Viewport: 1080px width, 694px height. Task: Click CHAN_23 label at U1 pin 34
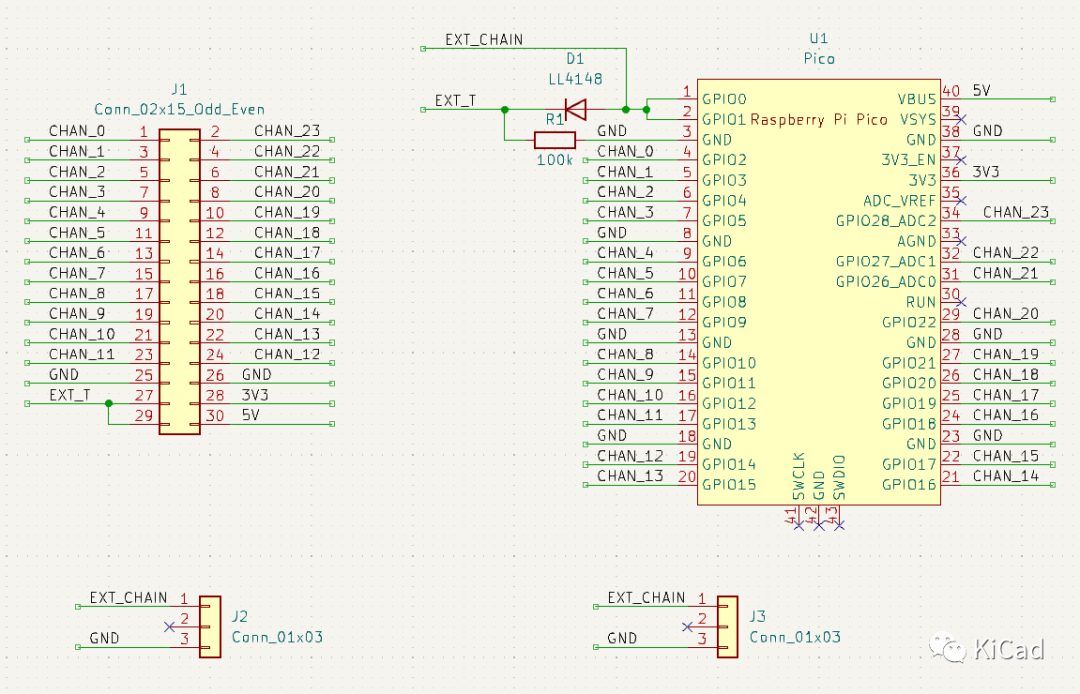[1016, 212]
